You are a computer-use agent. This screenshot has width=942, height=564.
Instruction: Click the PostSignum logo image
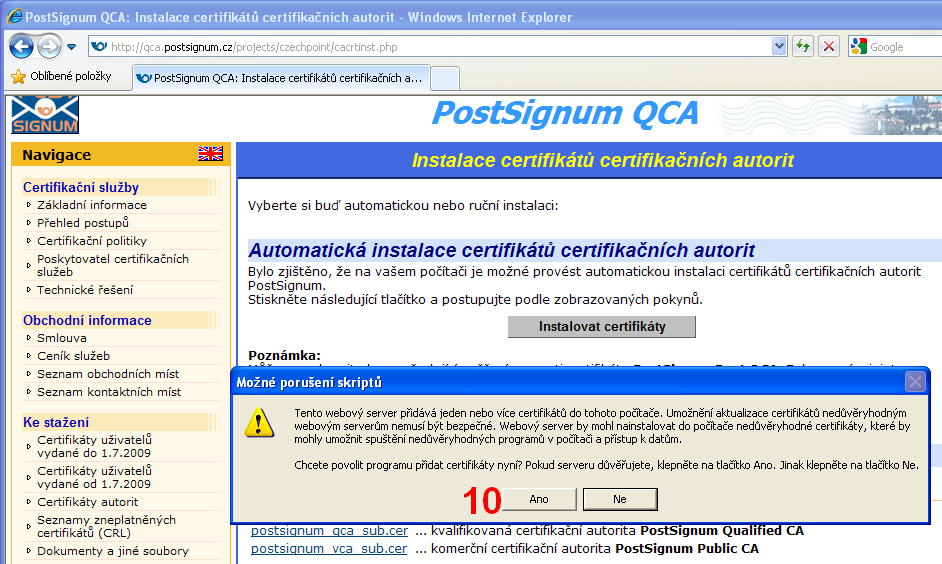coord(45,115)
